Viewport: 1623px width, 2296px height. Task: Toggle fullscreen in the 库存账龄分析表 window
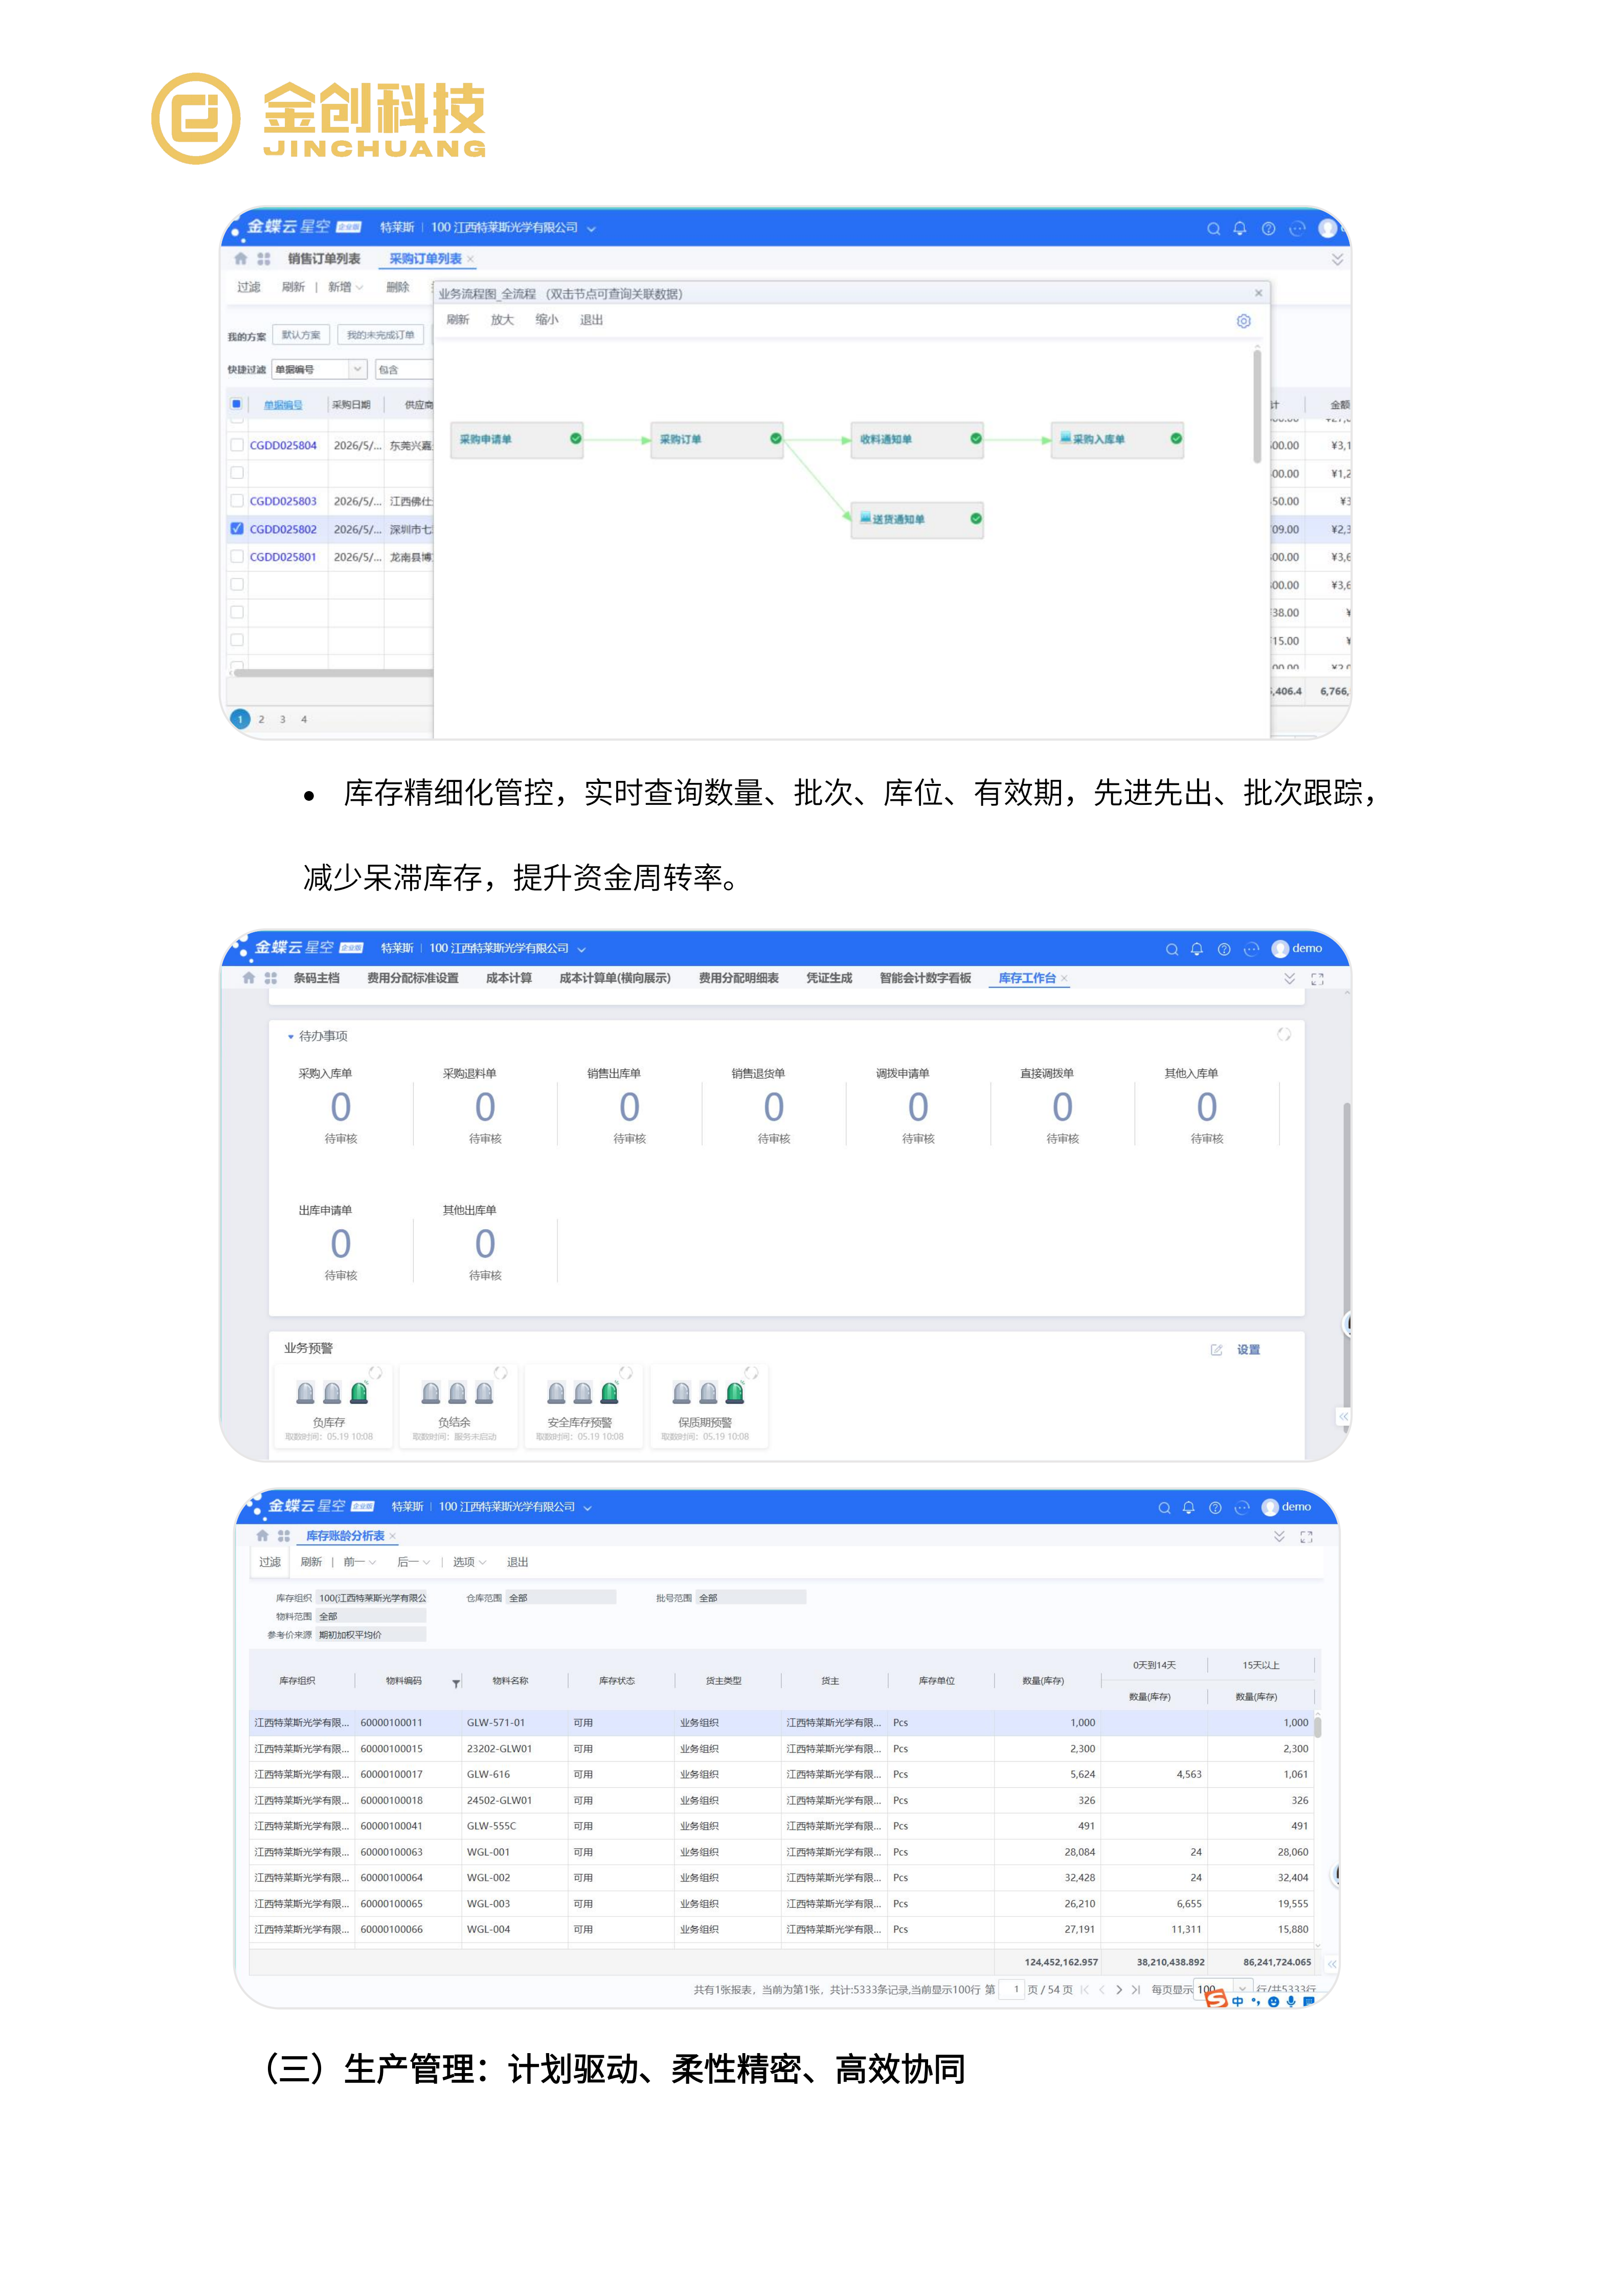[x=1306, y=1537]
